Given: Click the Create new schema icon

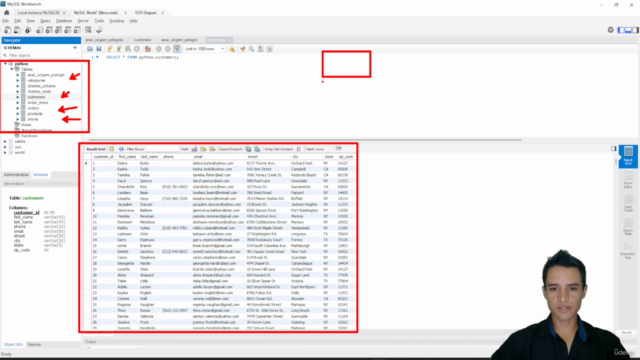Looking at the screenshot, I should coord(40,30).
